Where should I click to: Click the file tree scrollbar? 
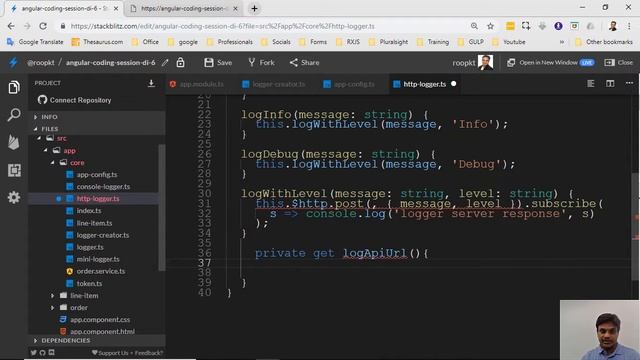coord(162,207)
